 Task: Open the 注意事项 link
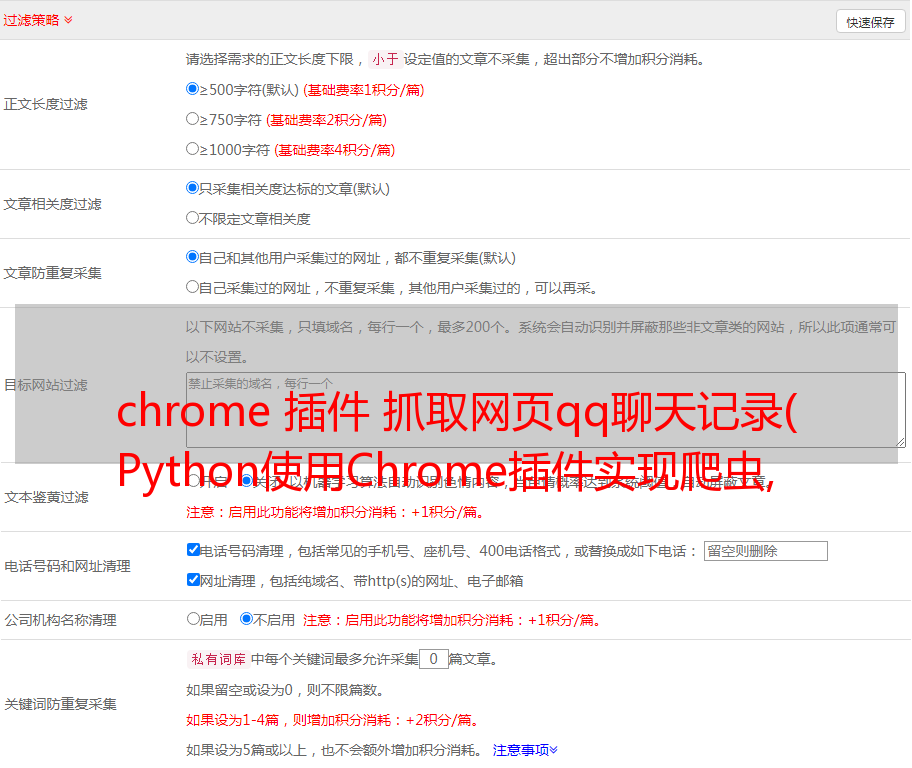[525, 750]
